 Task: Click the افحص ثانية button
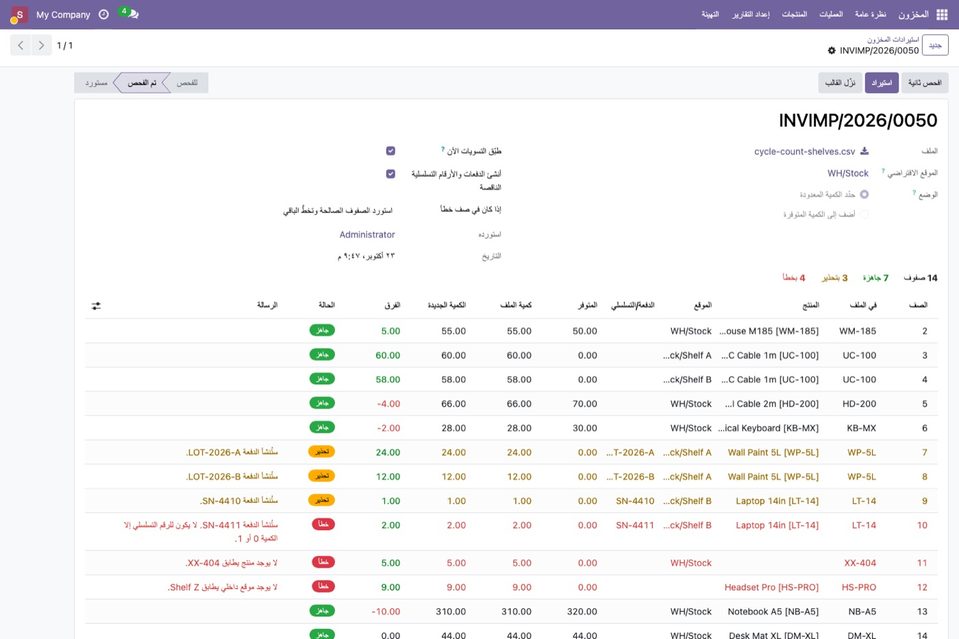coord(924,83)
